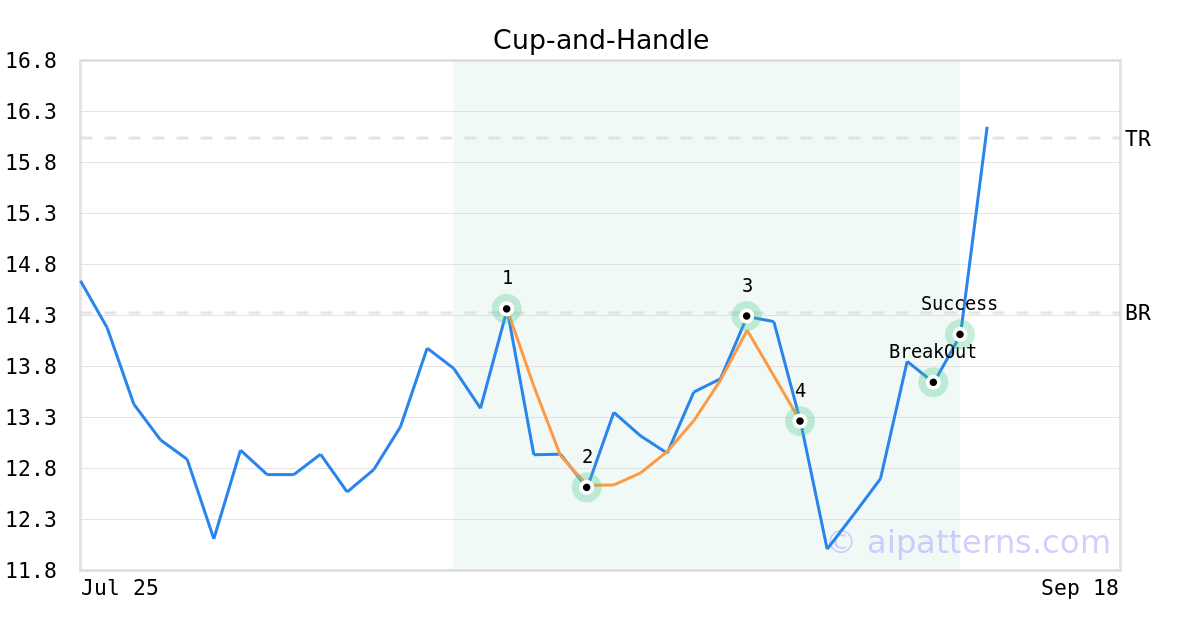The height and width of the screenshot is (630, 1200).
Task: Click the aipatterns.com watermark
Action: click(x=969, y=542)
